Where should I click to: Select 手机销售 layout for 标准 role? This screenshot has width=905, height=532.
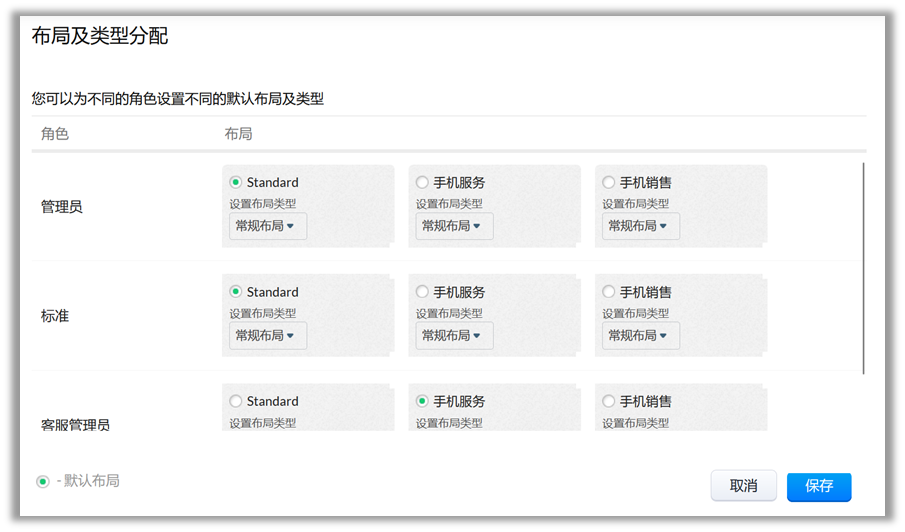point(608,292)
